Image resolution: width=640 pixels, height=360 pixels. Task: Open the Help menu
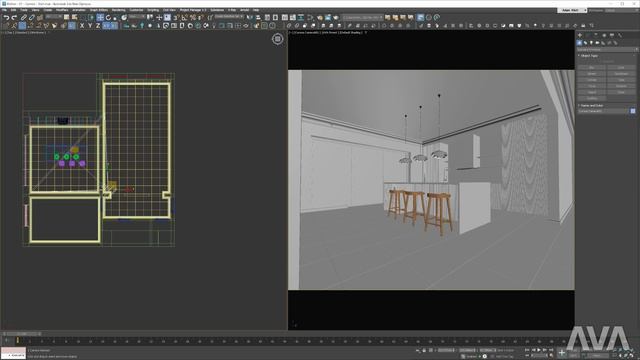pos(256,10)
